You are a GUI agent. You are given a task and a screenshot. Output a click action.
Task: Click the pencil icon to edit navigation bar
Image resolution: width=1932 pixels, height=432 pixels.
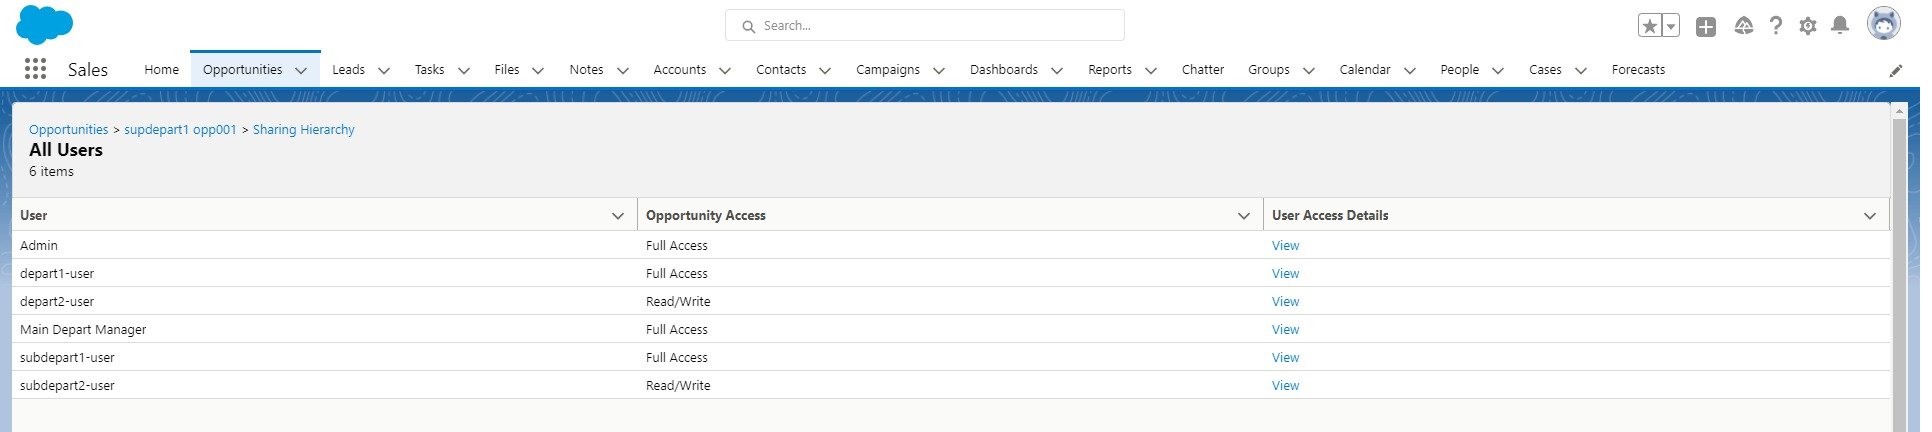tap(1895, 70)
